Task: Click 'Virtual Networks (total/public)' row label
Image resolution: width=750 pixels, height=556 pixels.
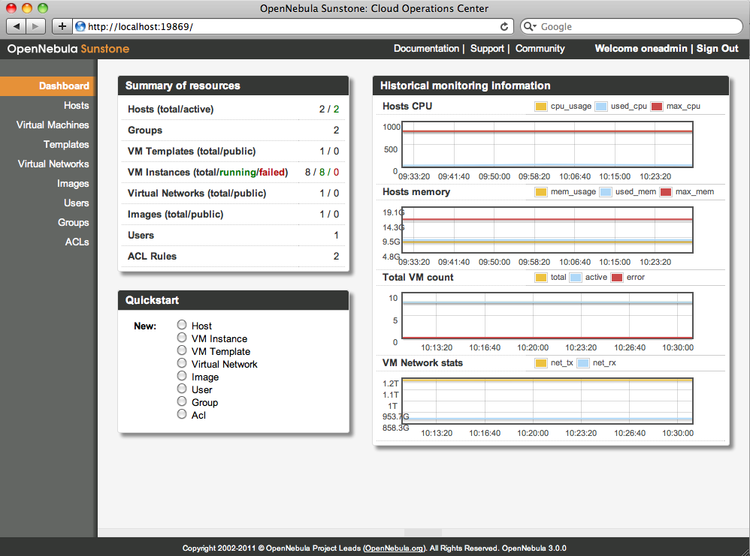Action: coord(197,193)
